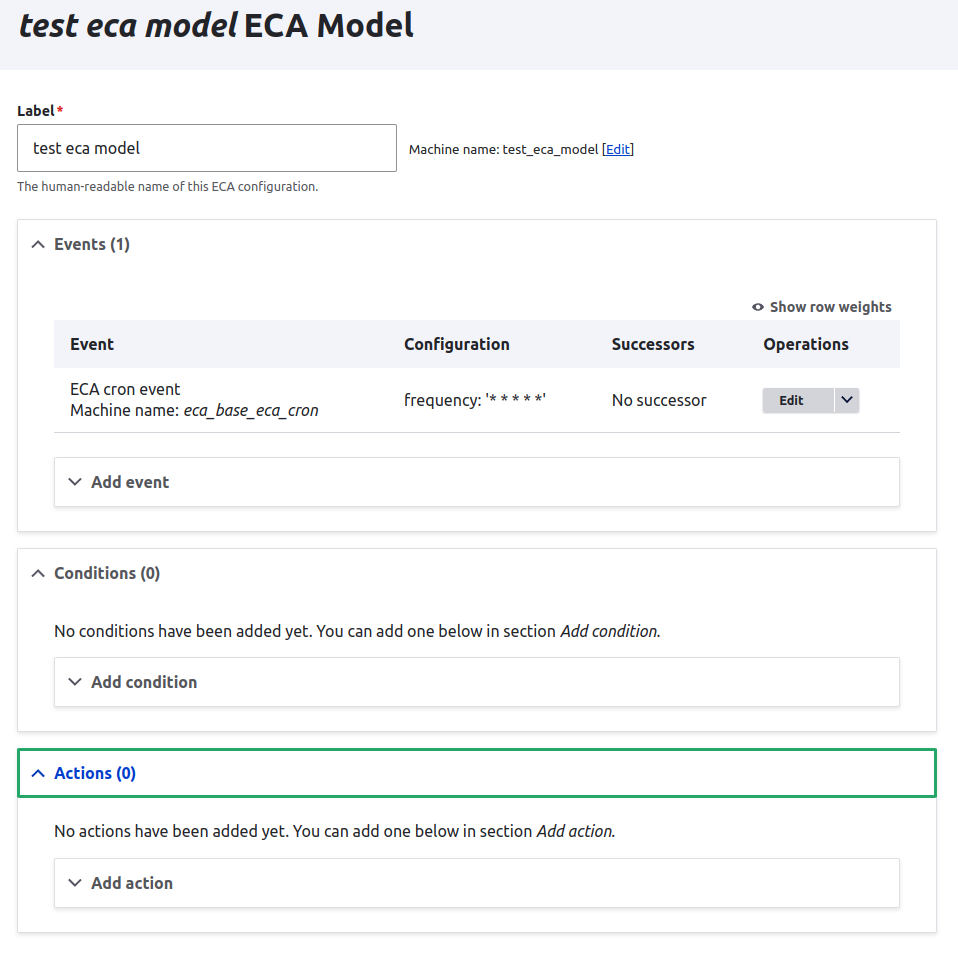This screenshot has width=958, height=953.
Task: Click the ECA cron event row name
Action: click(125, 389)
